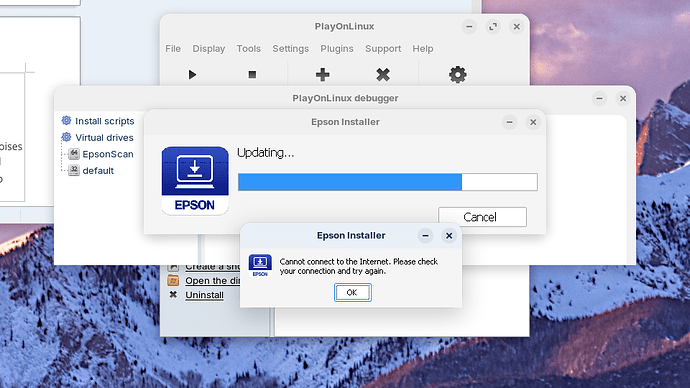Open the Tools menu in PlayOnLinux
The width and height of the screenshot is (690, 388).
[249, 48]
